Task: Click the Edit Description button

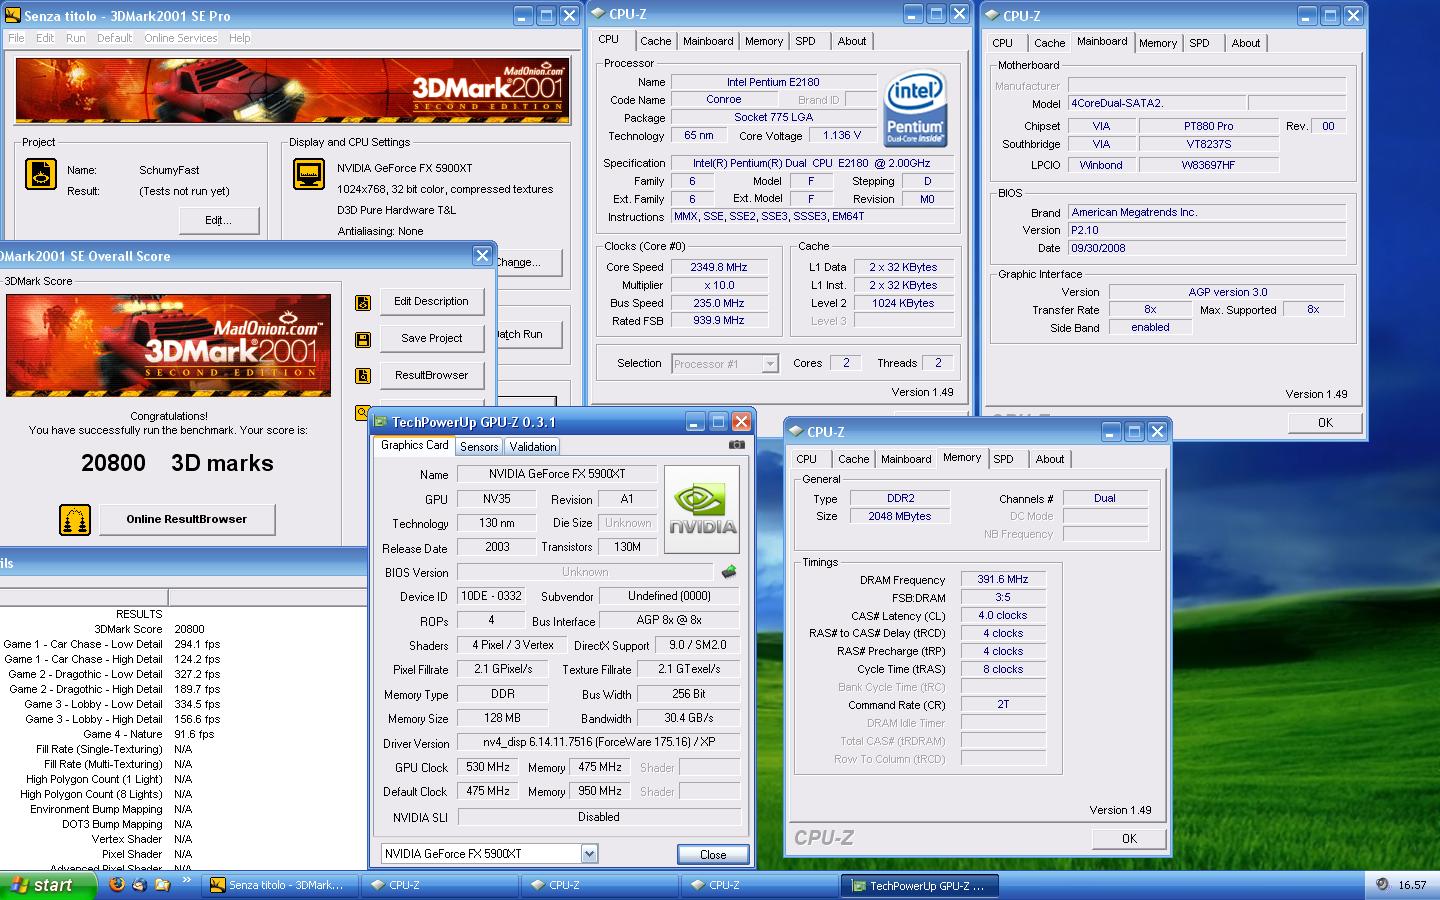Action: pos(431,301)
